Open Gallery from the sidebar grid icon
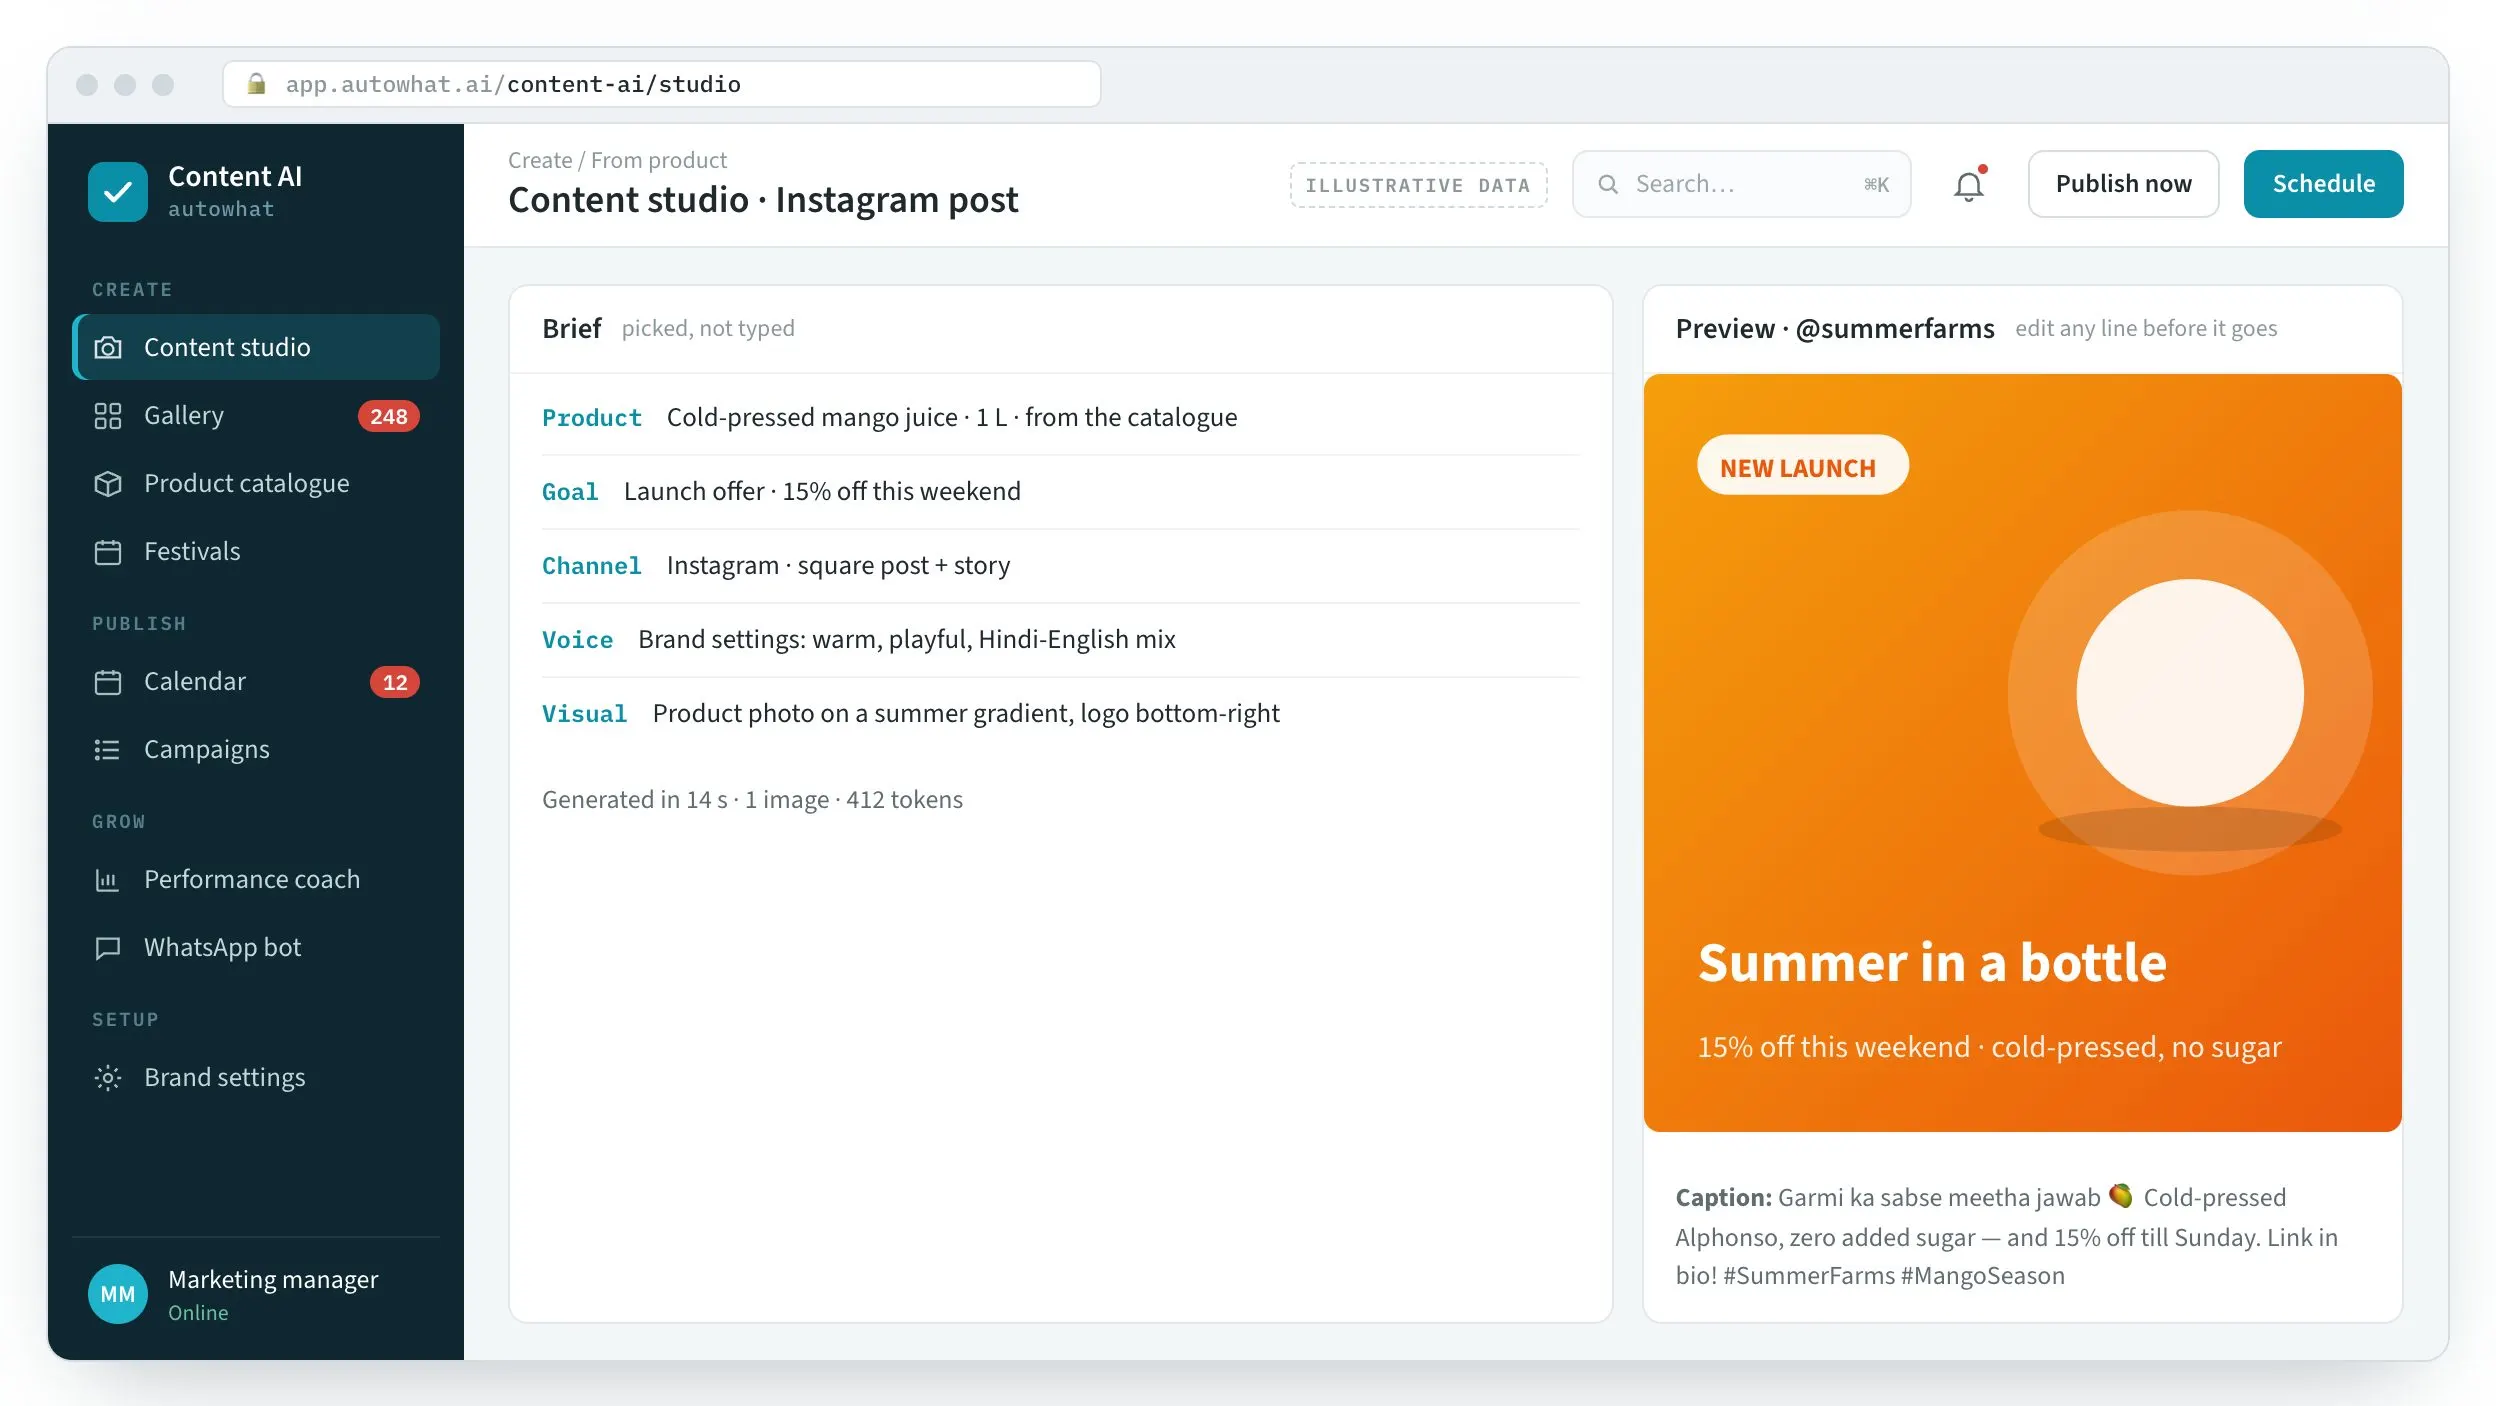 point(107,416)
